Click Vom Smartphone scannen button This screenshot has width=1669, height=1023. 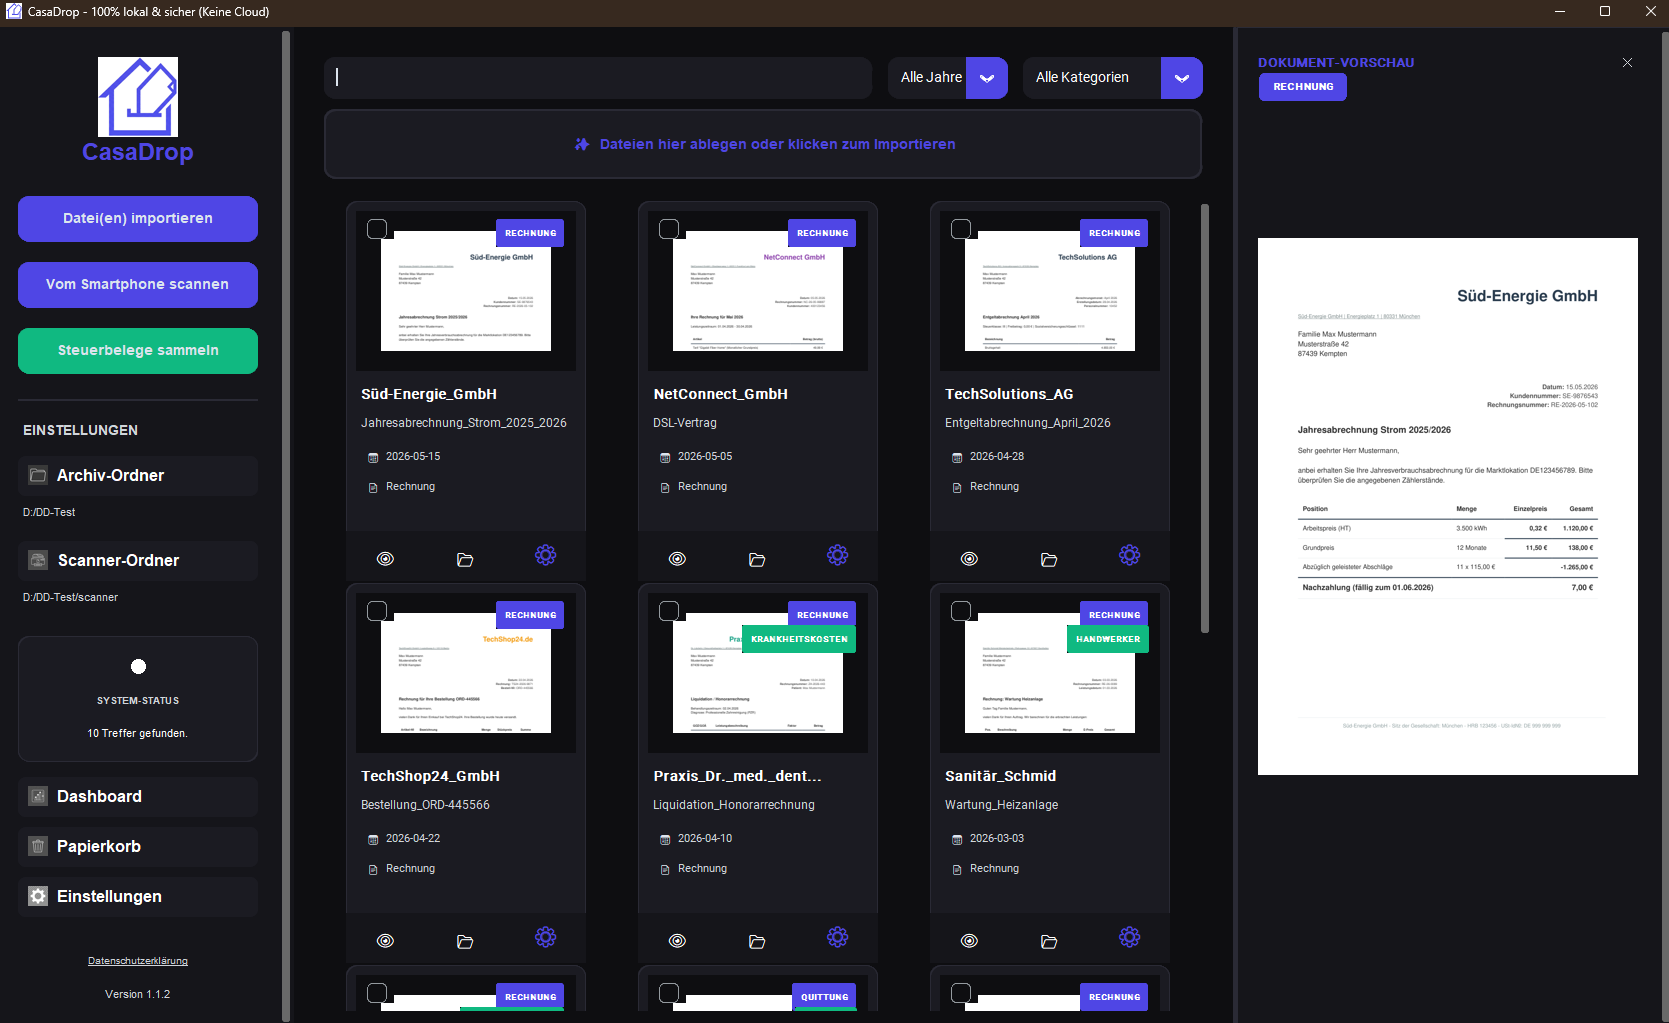pyautogui.click(x=138, y=285)
